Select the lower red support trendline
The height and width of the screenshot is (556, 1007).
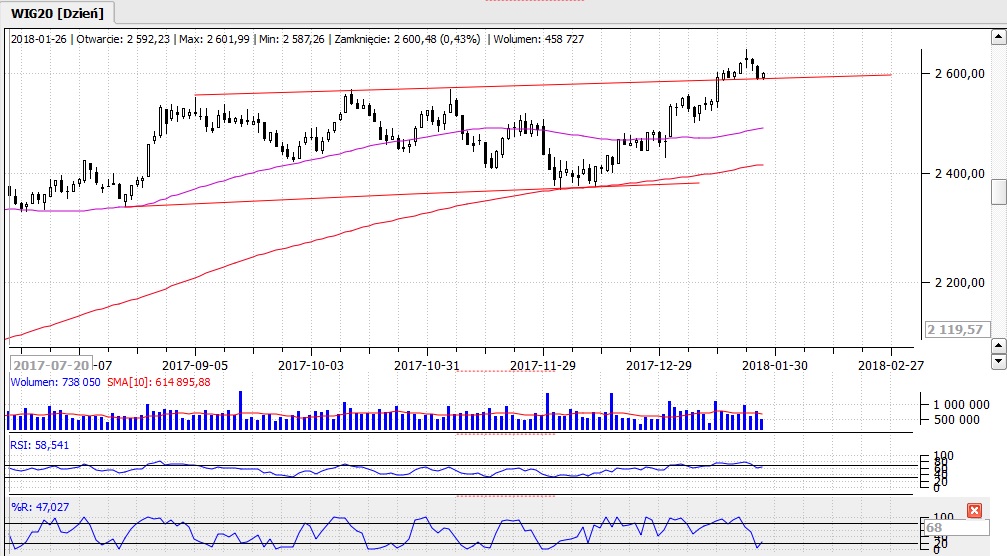pyautogui.click(x=400, y=195)
